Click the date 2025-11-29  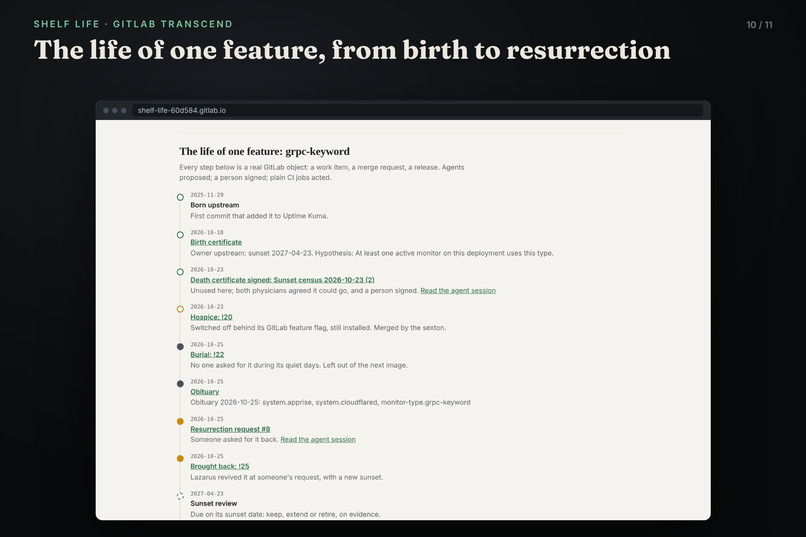coord(207,195)
